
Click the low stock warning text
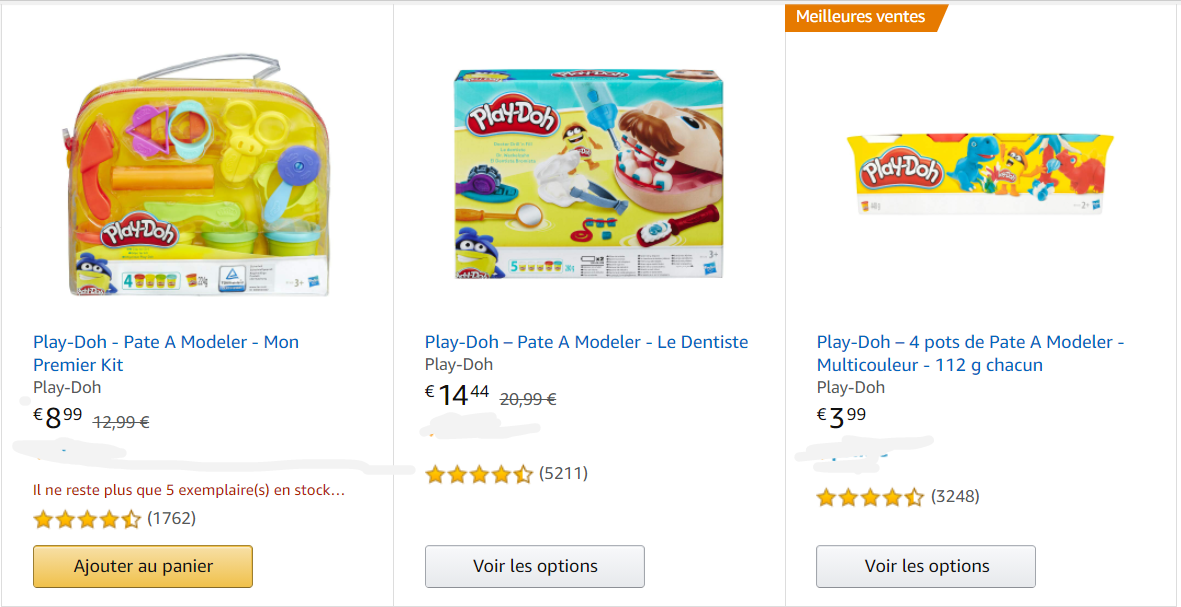coord(189,490)
